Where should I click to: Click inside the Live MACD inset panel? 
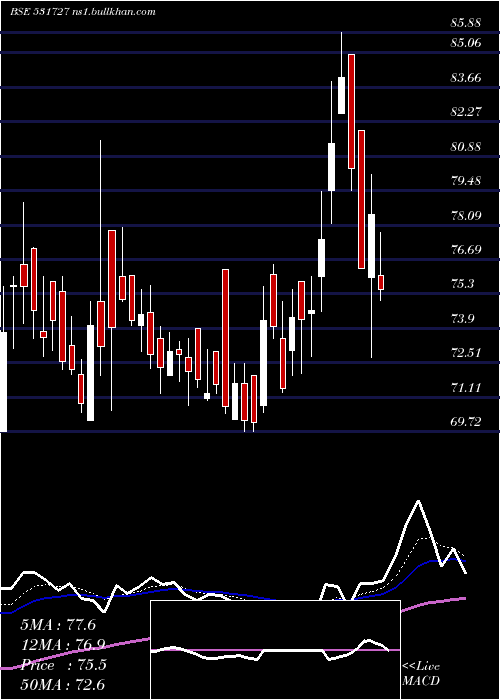tap(275, 650)
